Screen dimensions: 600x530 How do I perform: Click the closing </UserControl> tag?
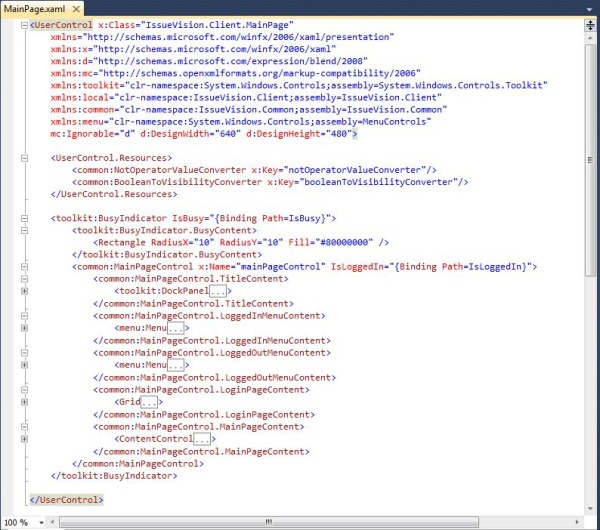(66, 500)
